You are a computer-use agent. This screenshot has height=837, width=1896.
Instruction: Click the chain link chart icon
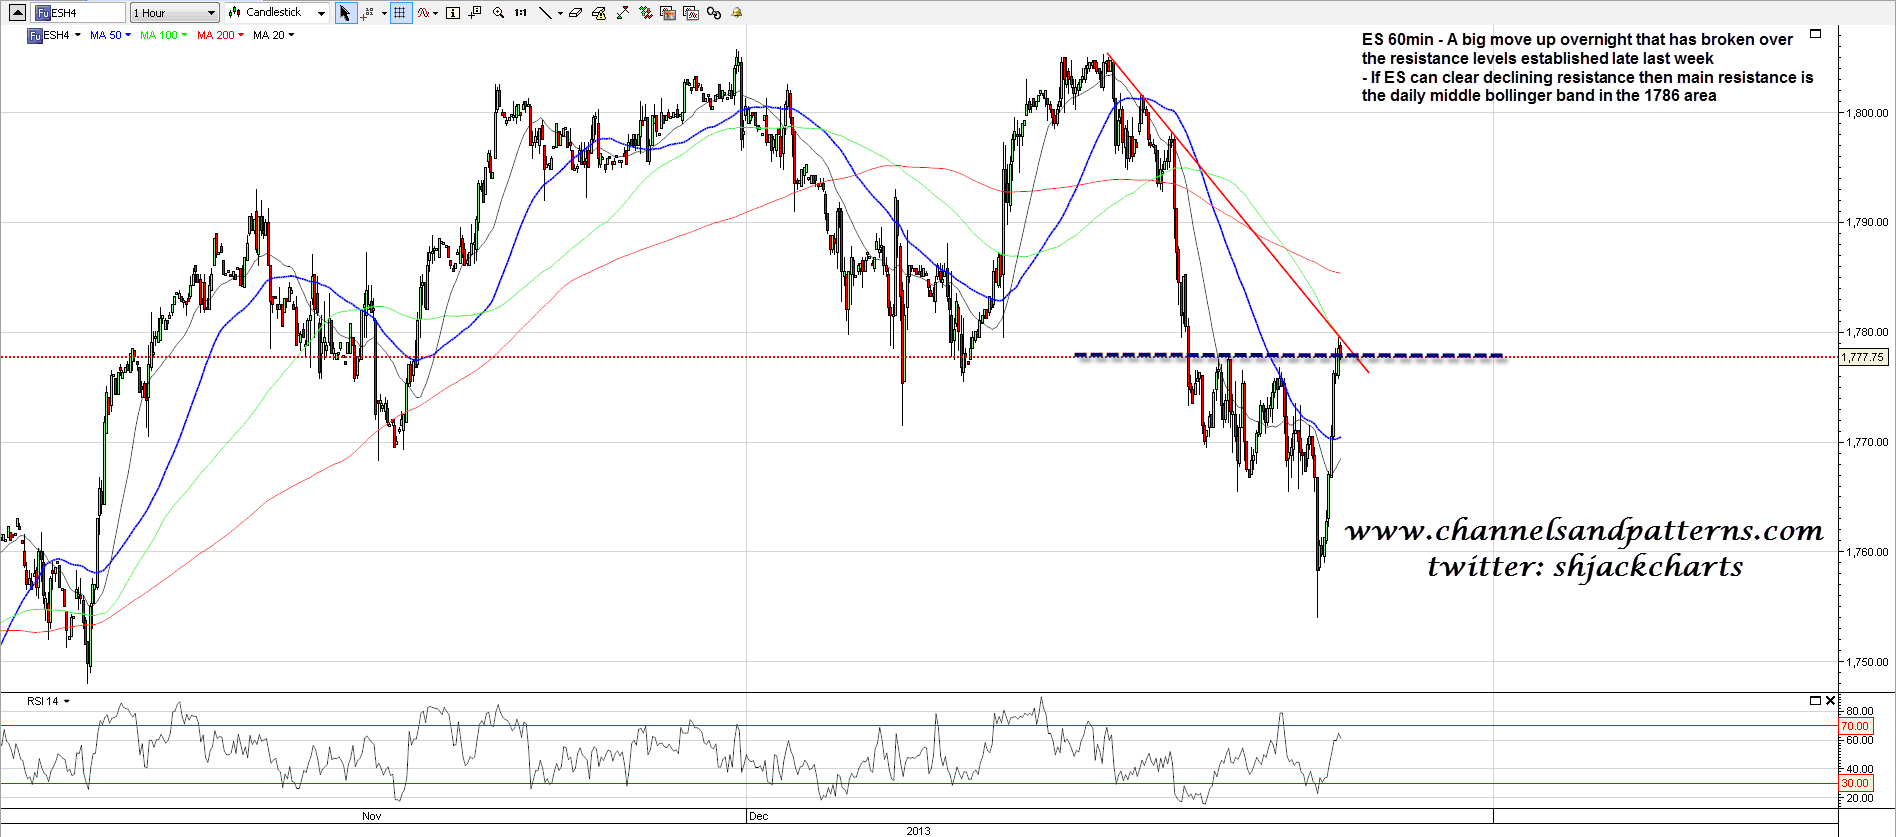714,13
